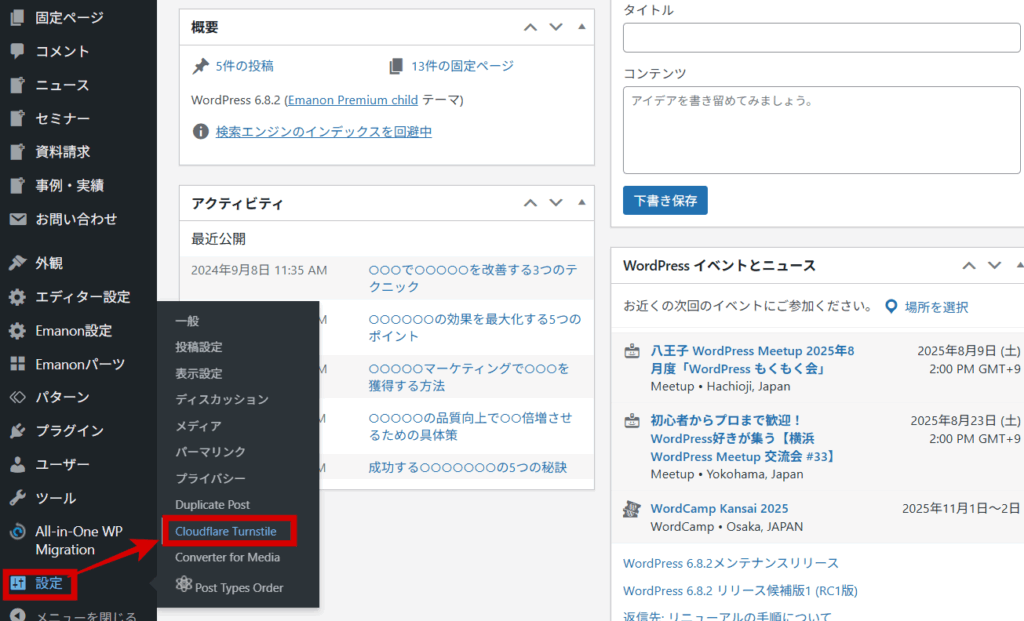Click the plugins icon in sidebar

tap(17, 431)
